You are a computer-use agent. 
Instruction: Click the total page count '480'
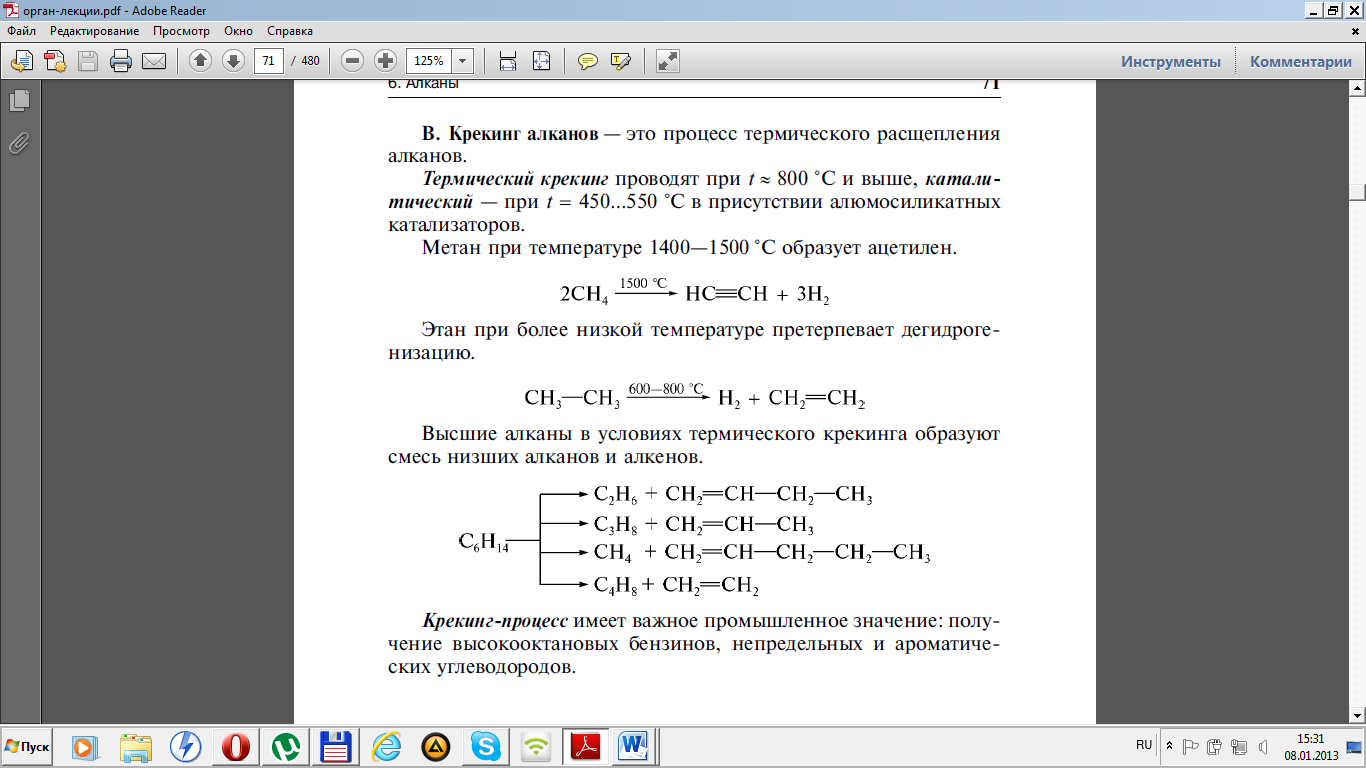point(310,61)
